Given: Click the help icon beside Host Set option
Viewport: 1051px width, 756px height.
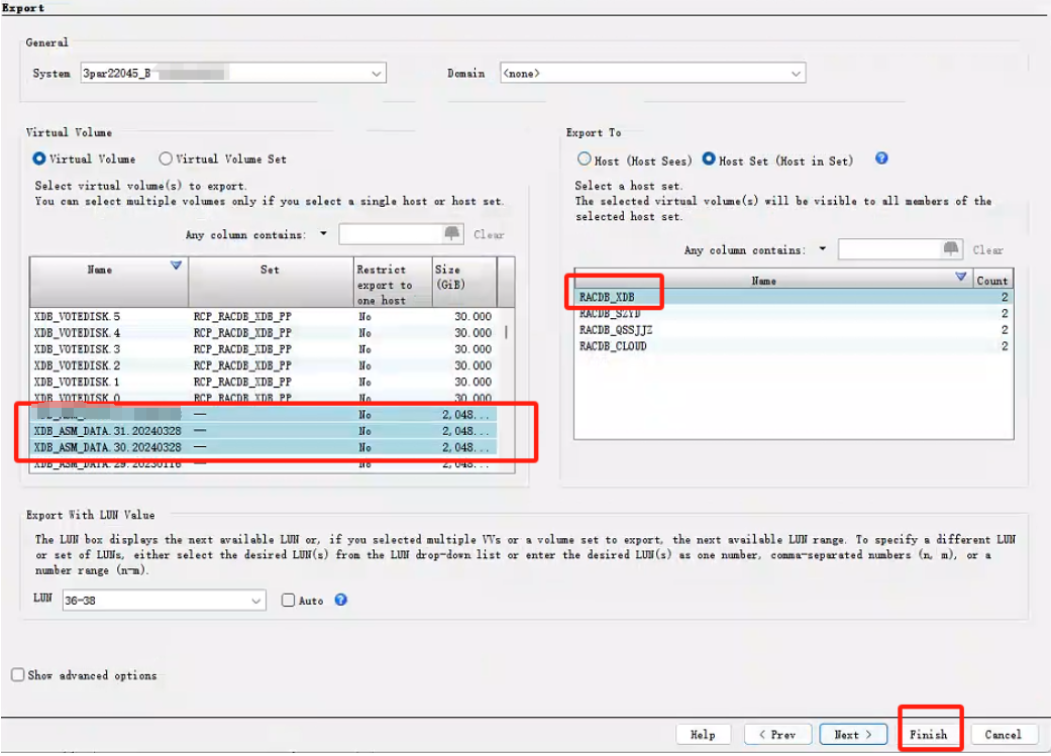Looking at the screenshot, I should coord(881,158).
